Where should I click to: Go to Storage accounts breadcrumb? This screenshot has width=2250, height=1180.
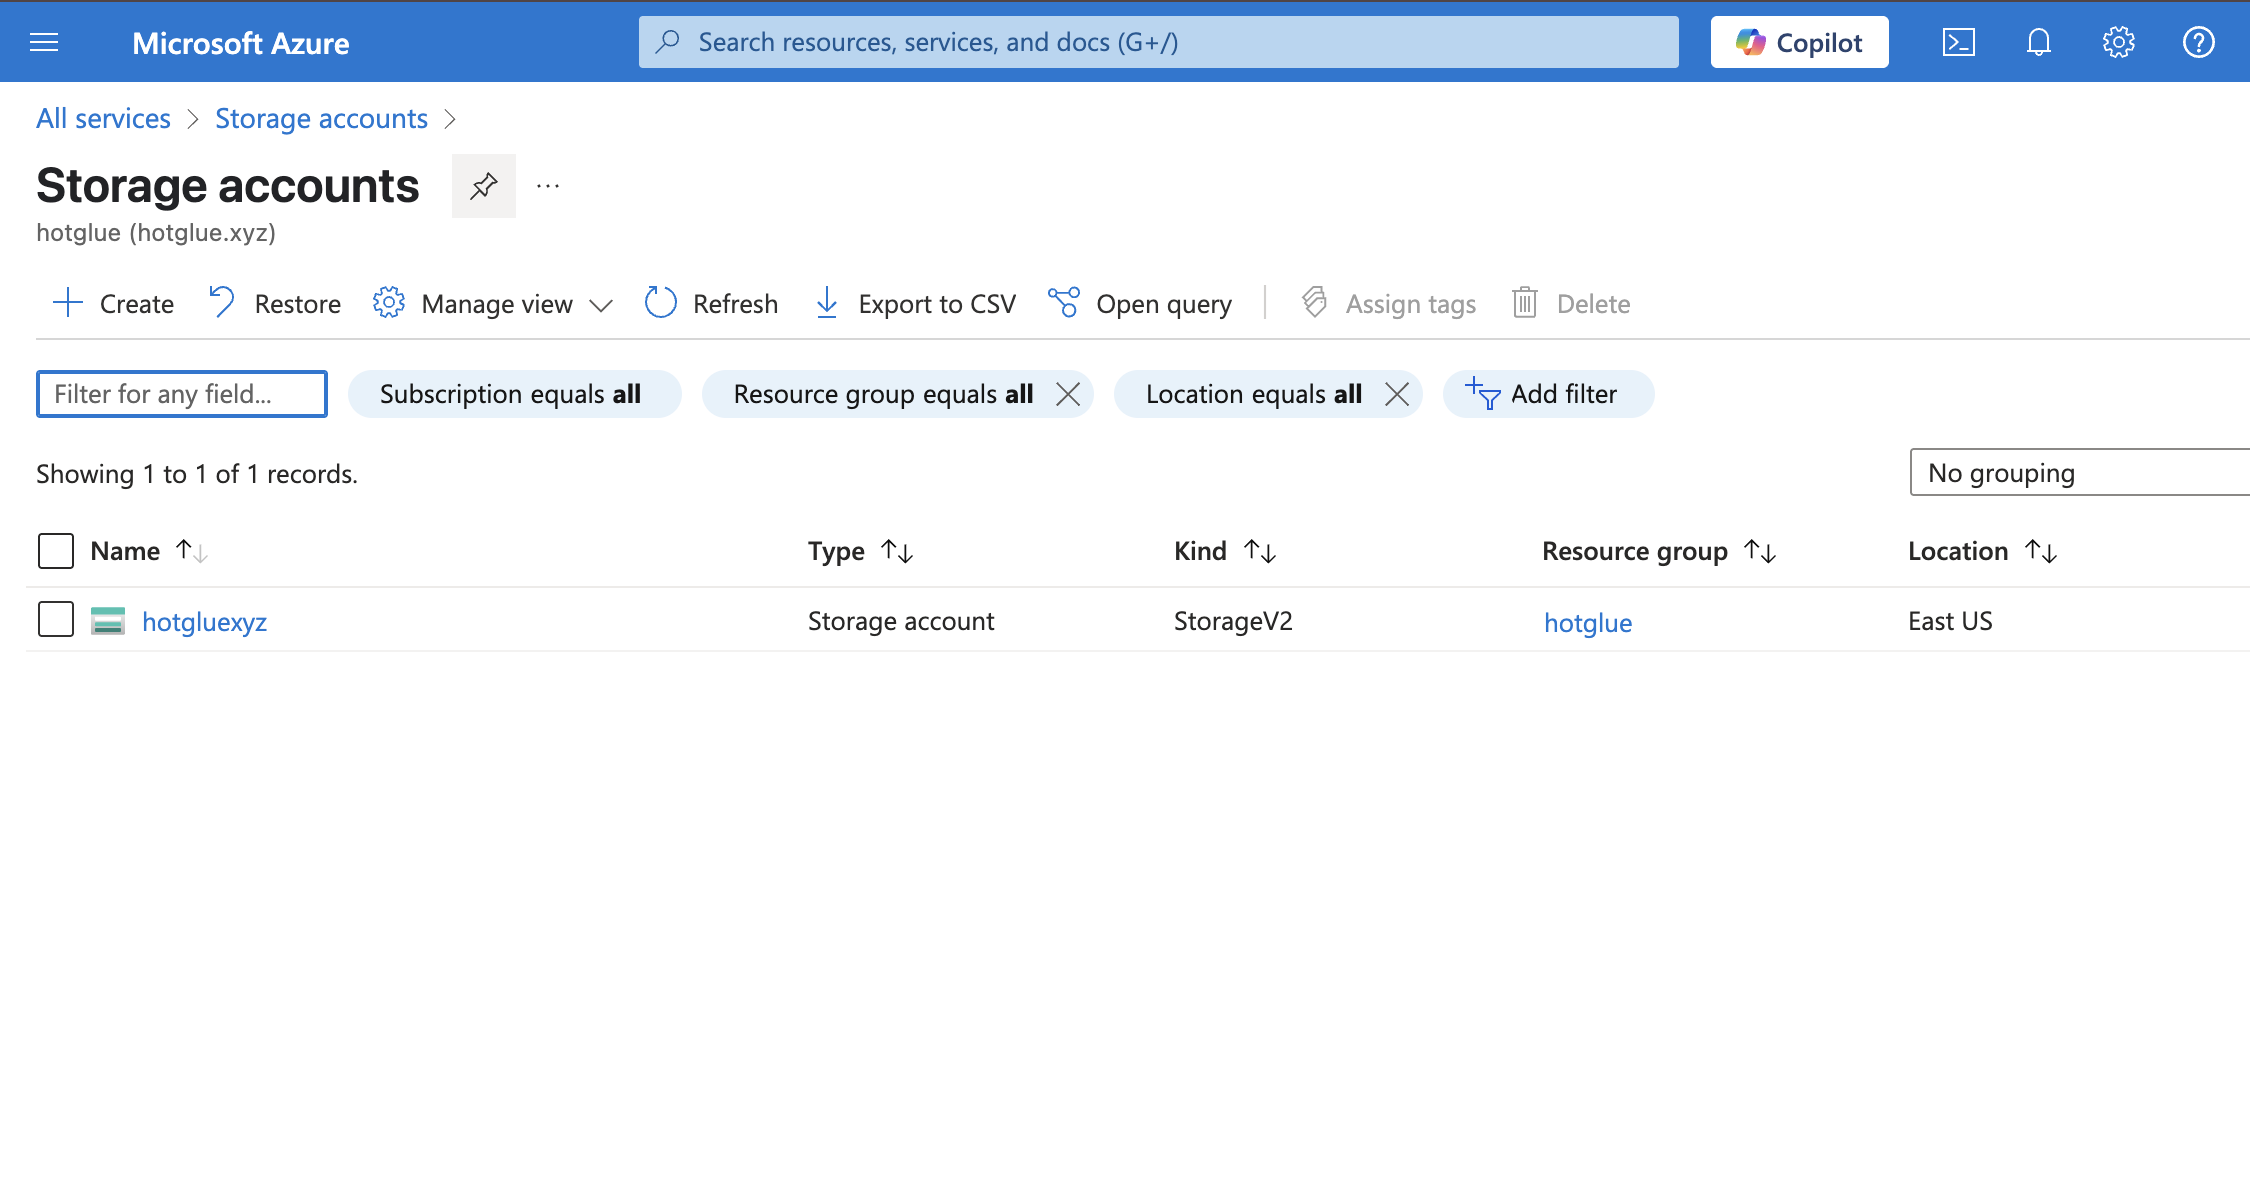tap(321, 118)
